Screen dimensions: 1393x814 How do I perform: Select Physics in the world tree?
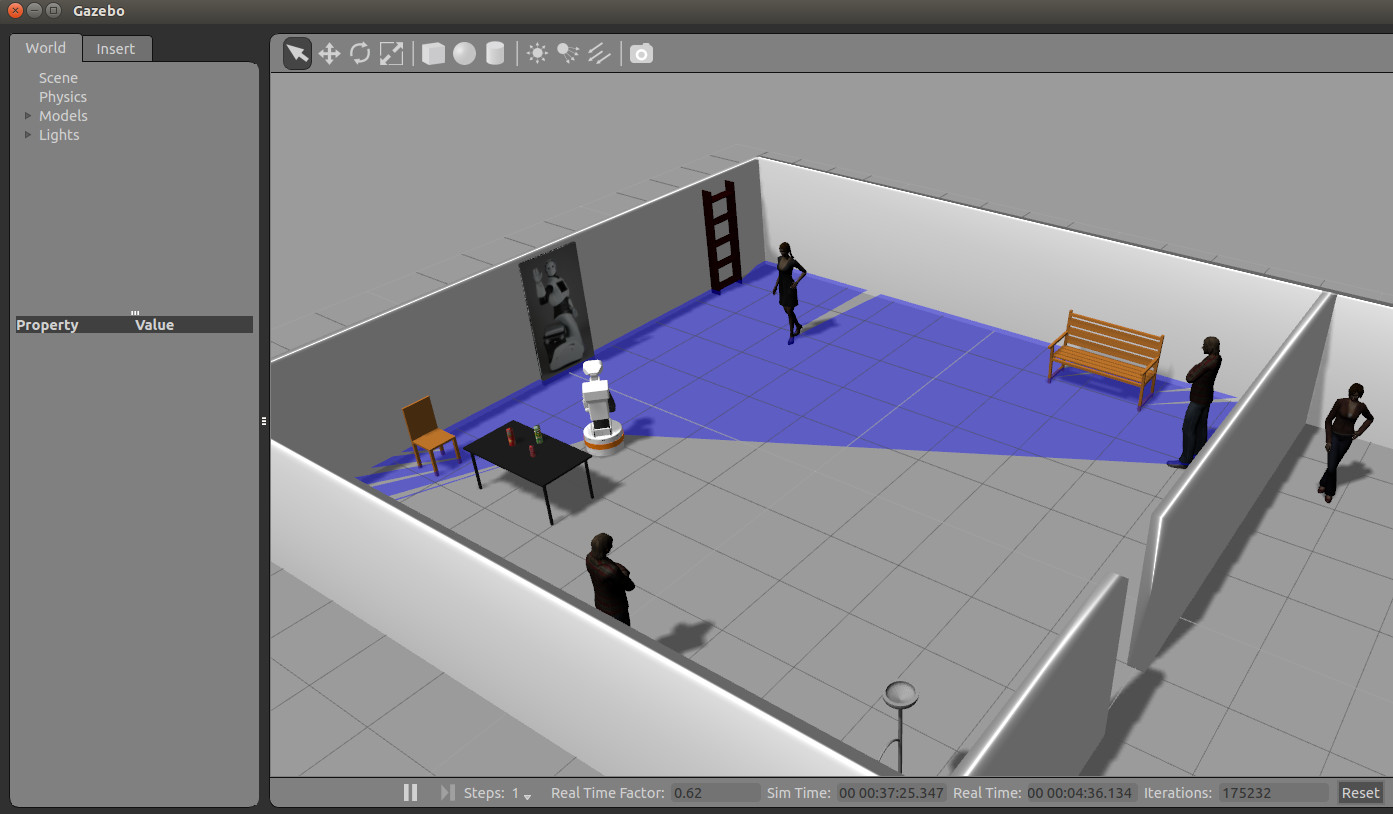click(x=62, y=97)
